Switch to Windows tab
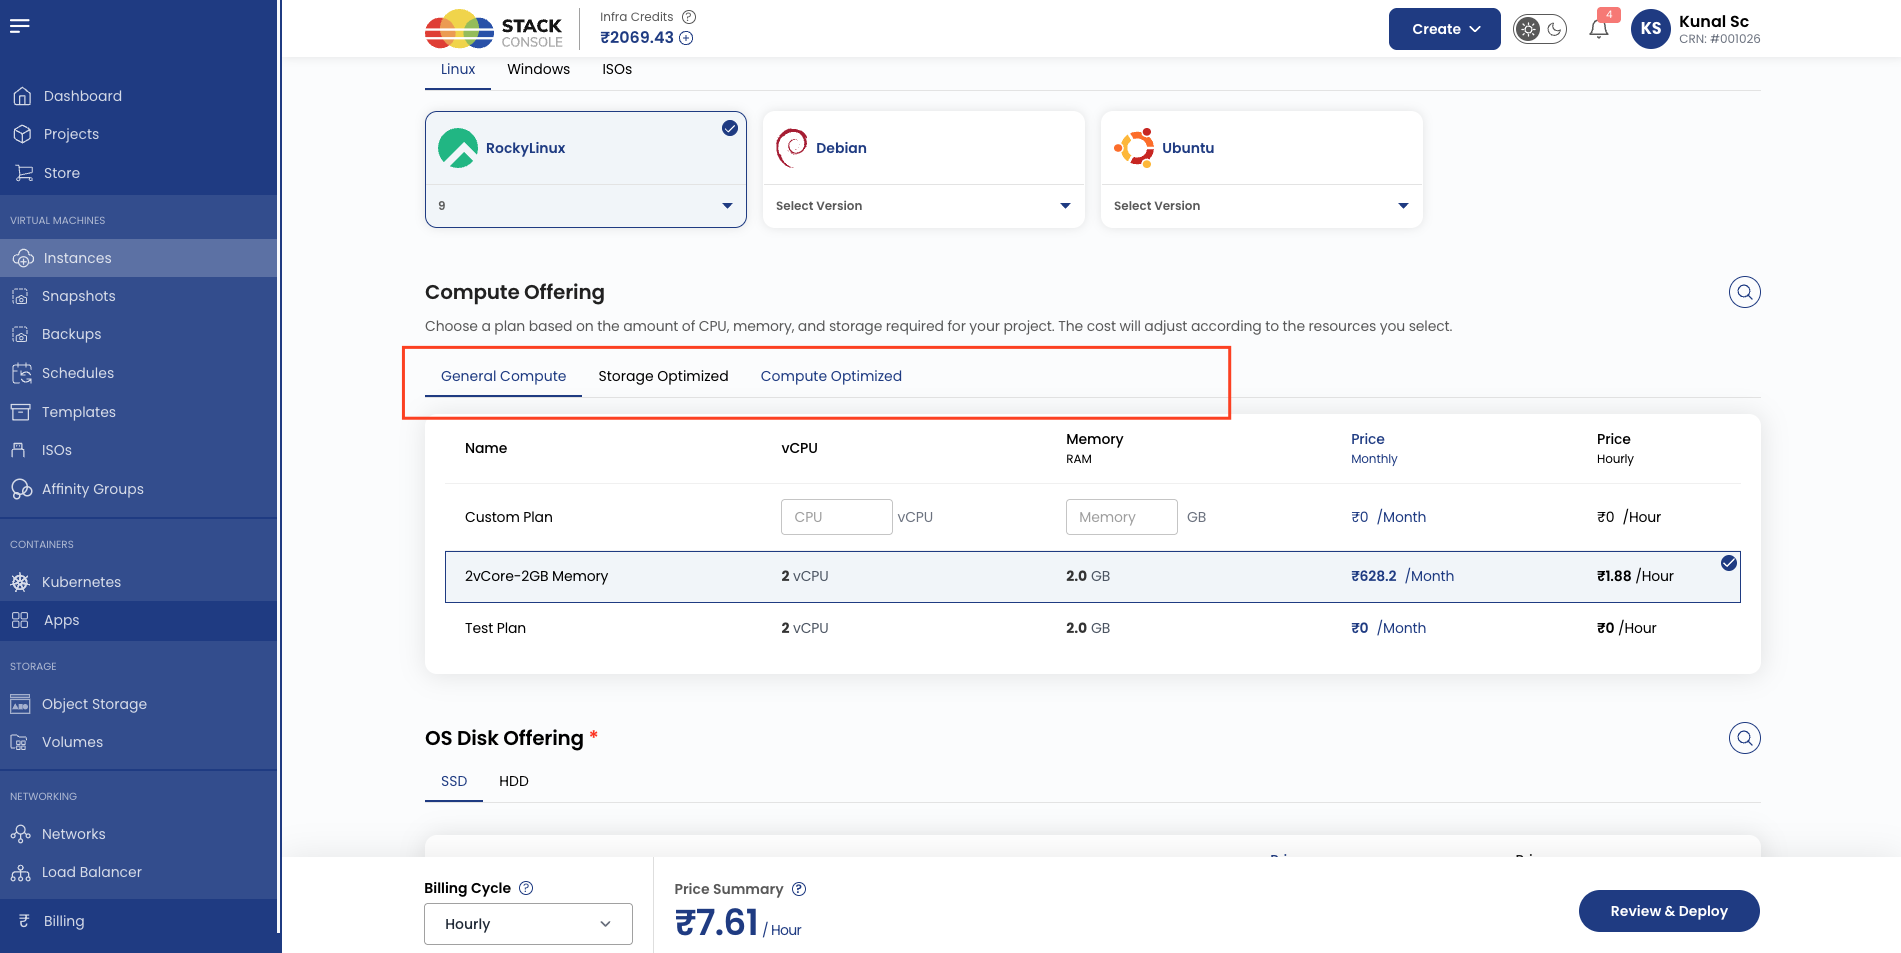Image resolution: width=1901 pixels, height=953 pixels. click(x=538, y=69)
